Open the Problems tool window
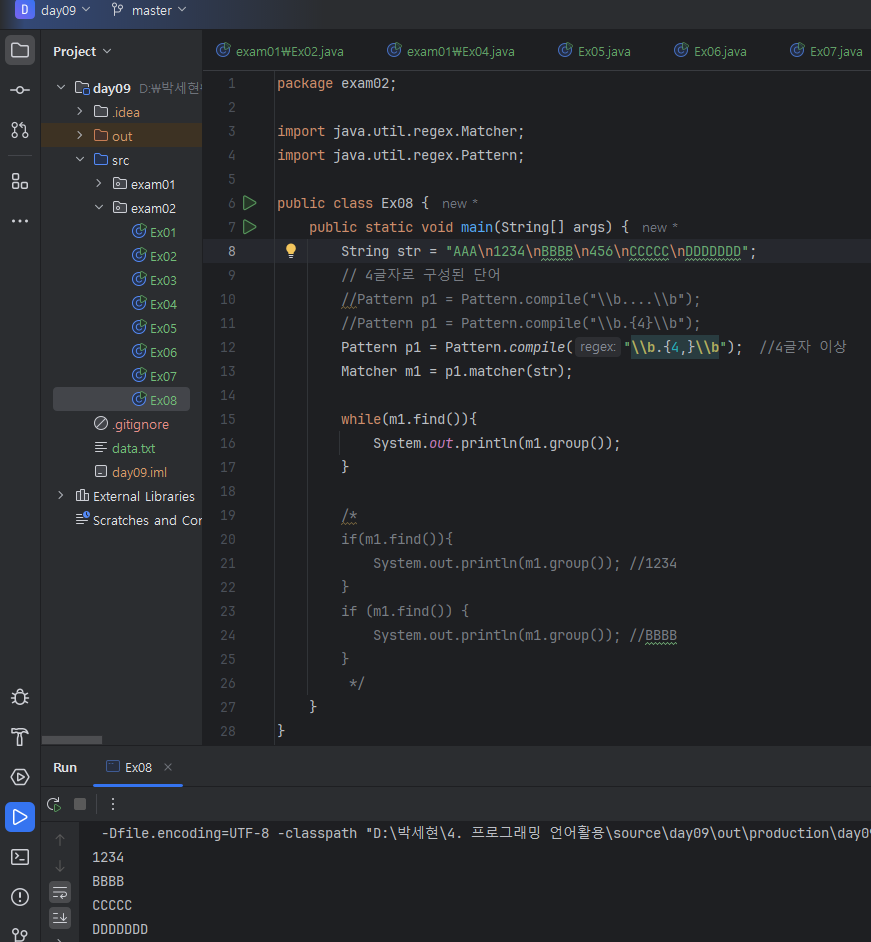Viewport: 871px width, 942px height. pyautogui.click(x=20, y=897)
